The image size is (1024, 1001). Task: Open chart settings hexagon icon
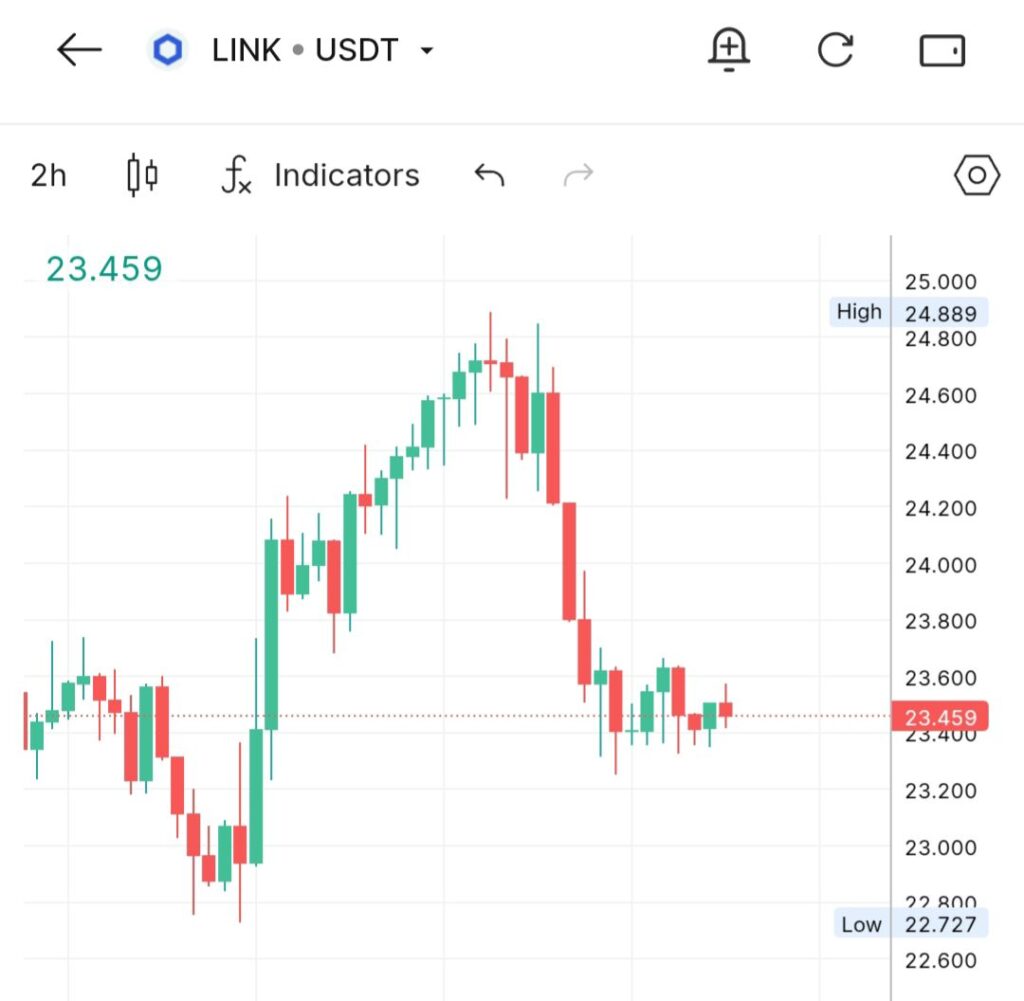point(976,176)
